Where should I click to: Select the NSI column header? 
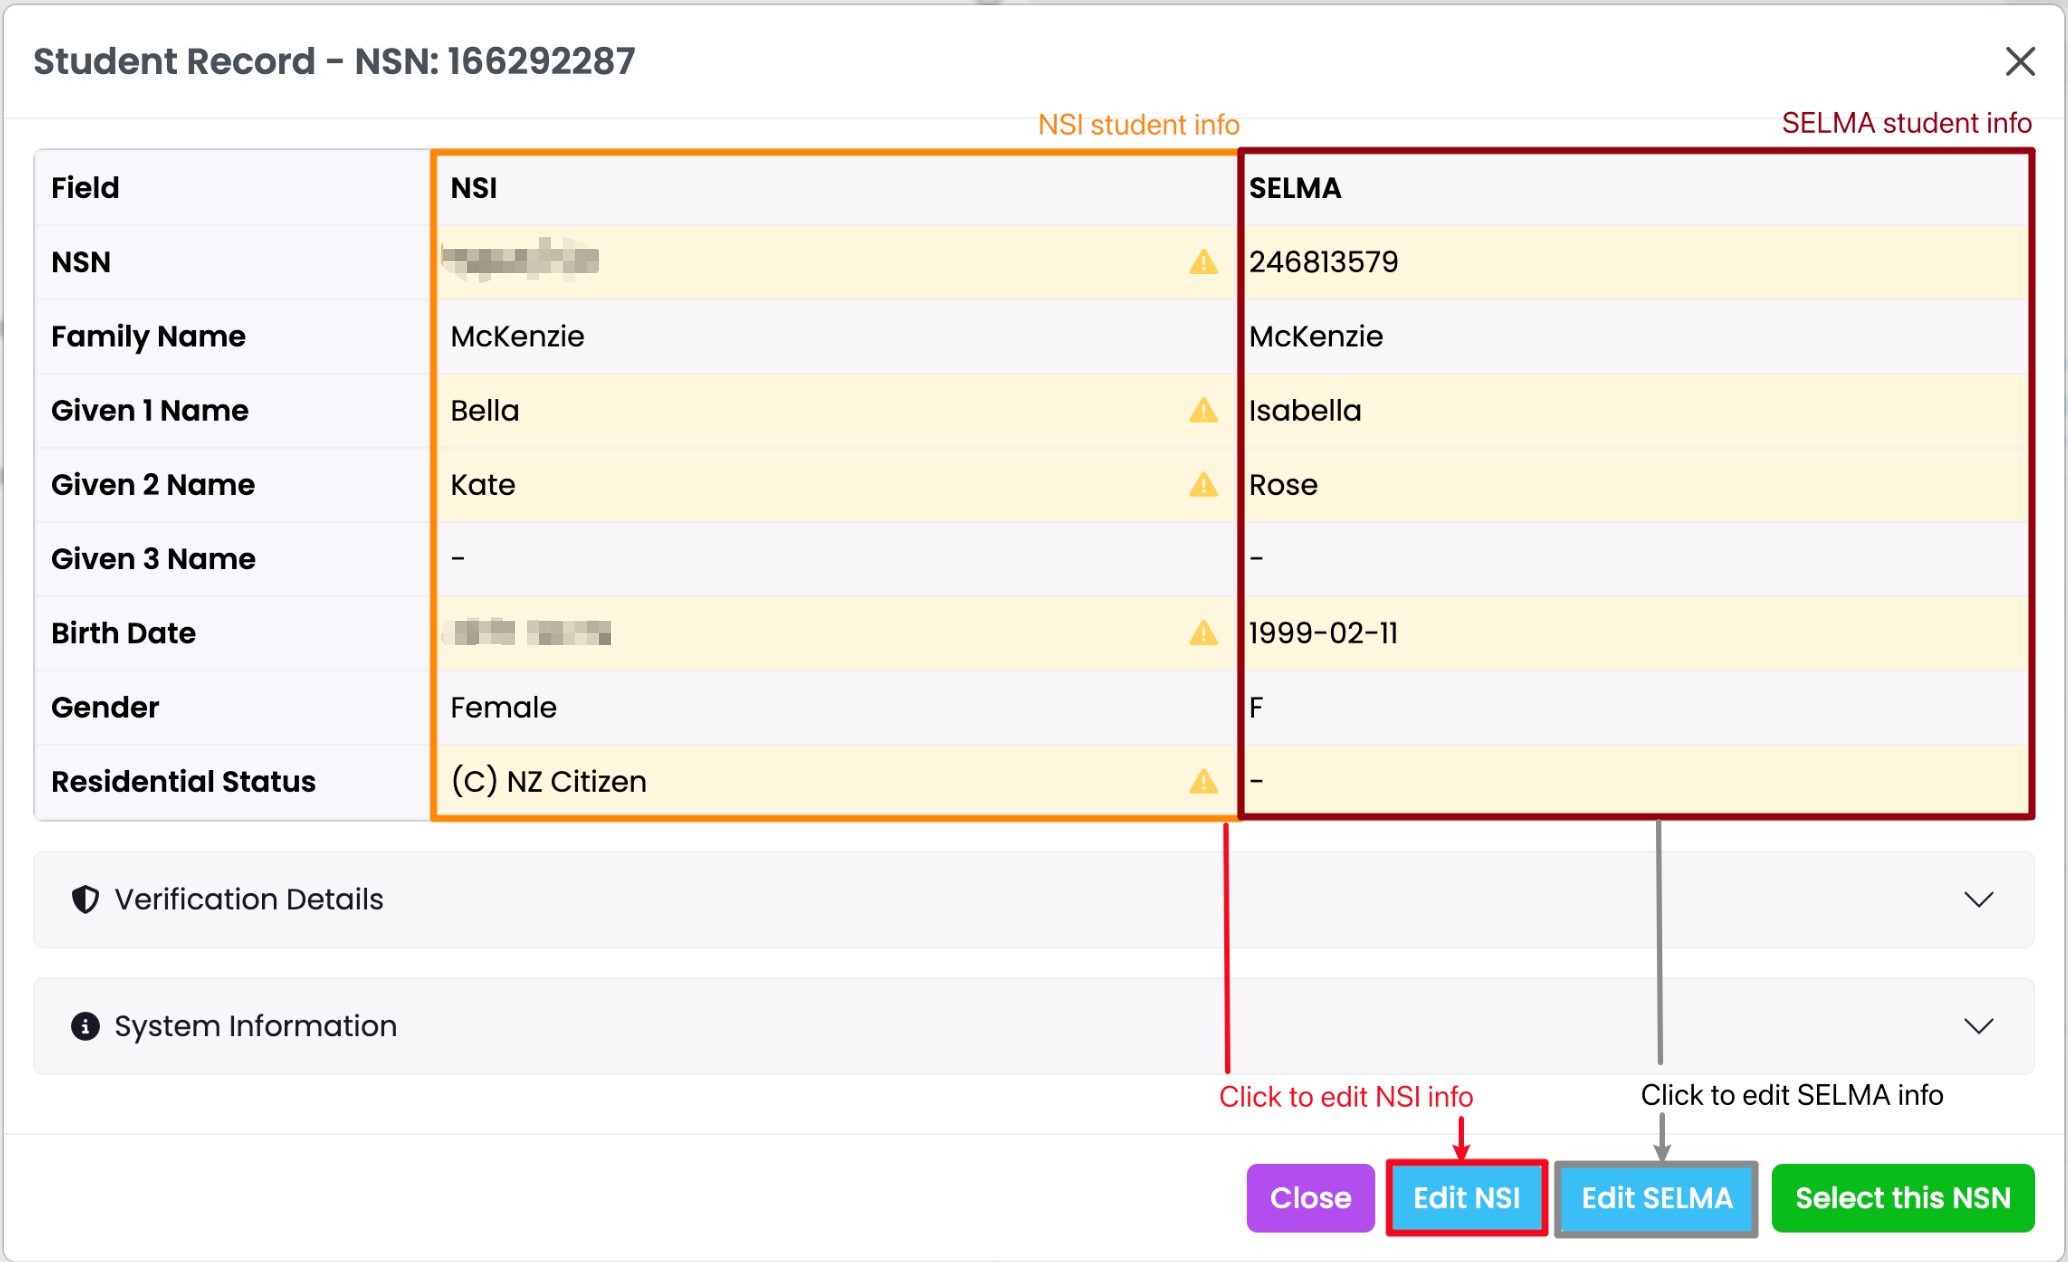pyautogui.click(x=474, y=188)
